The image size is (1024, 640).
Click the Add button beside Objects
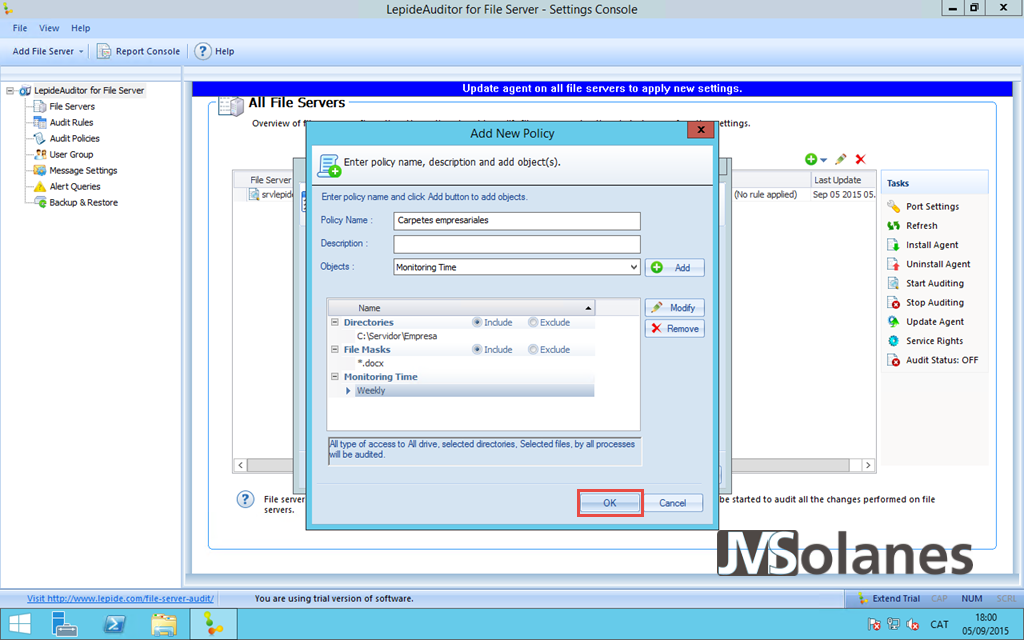pos(675,268)
